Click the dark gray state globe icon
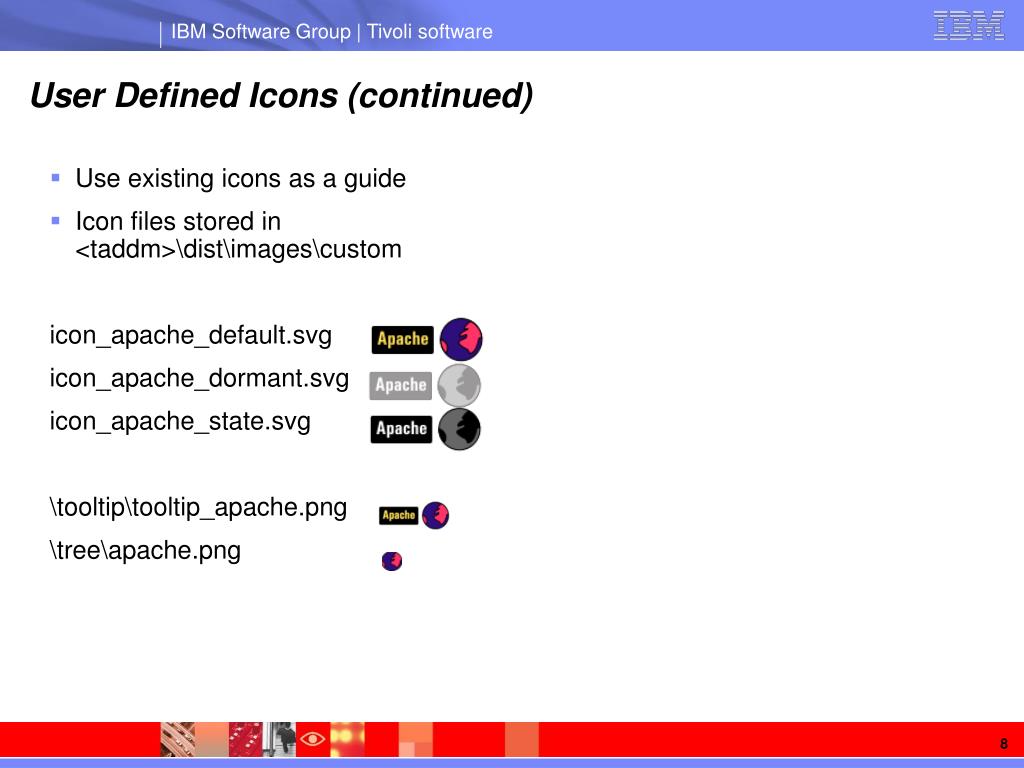The width and height of the screenshot is (1024, 768). 459,429
